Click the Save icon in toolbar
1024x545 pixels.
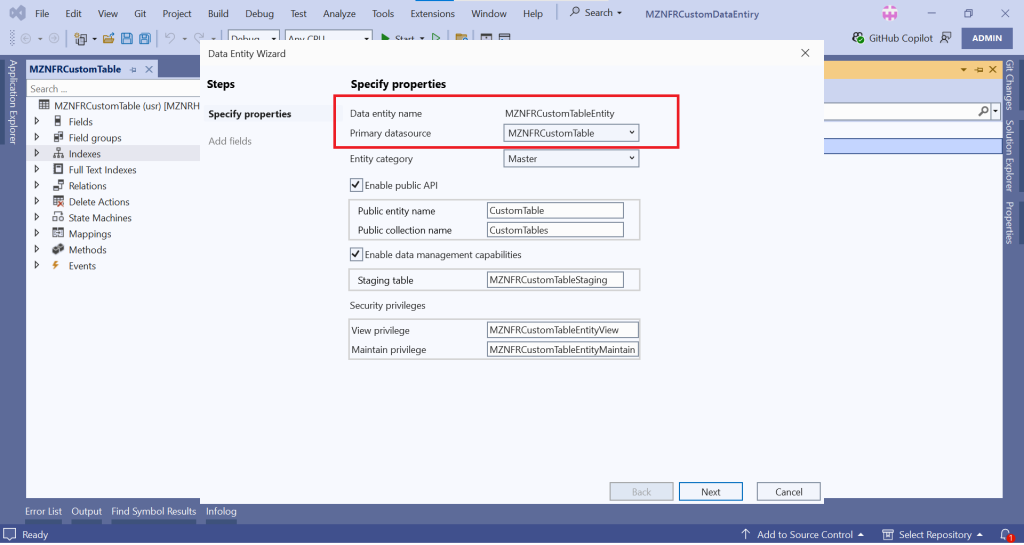point(127,39)
